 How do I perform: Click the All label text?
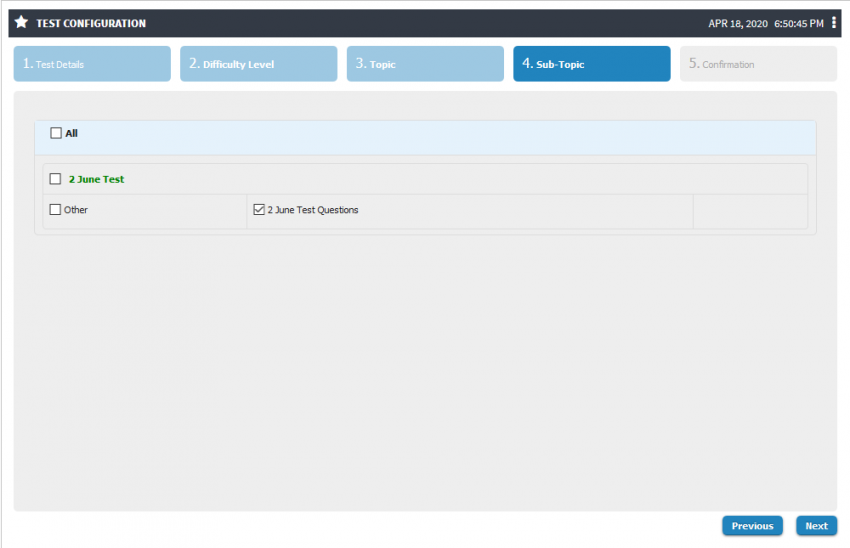point(72,133)
